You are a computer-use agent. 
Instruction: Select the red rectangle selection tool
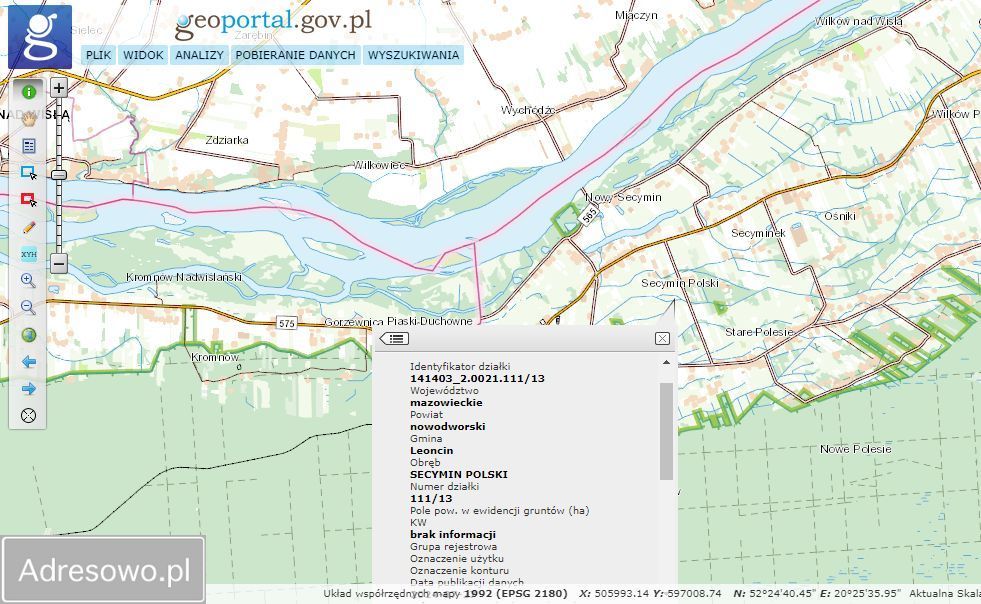click(x=28, y=200)
